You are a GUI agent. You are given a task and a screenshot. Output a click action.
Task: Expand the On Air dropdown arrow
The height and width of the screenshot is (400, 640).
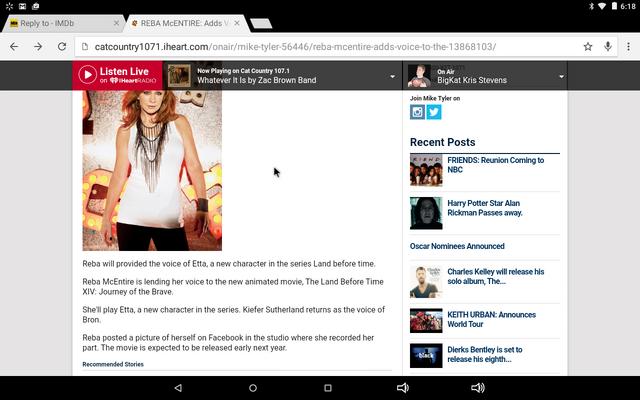coord(561,76)
